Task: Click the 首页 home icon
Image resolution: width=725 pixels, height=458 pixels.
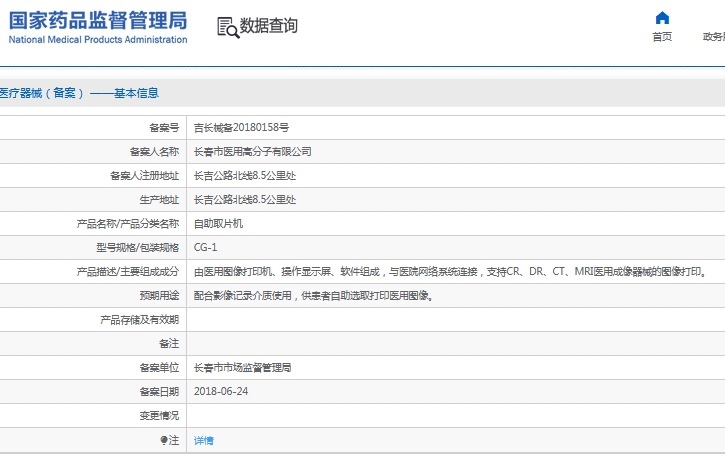Action: 662,18
